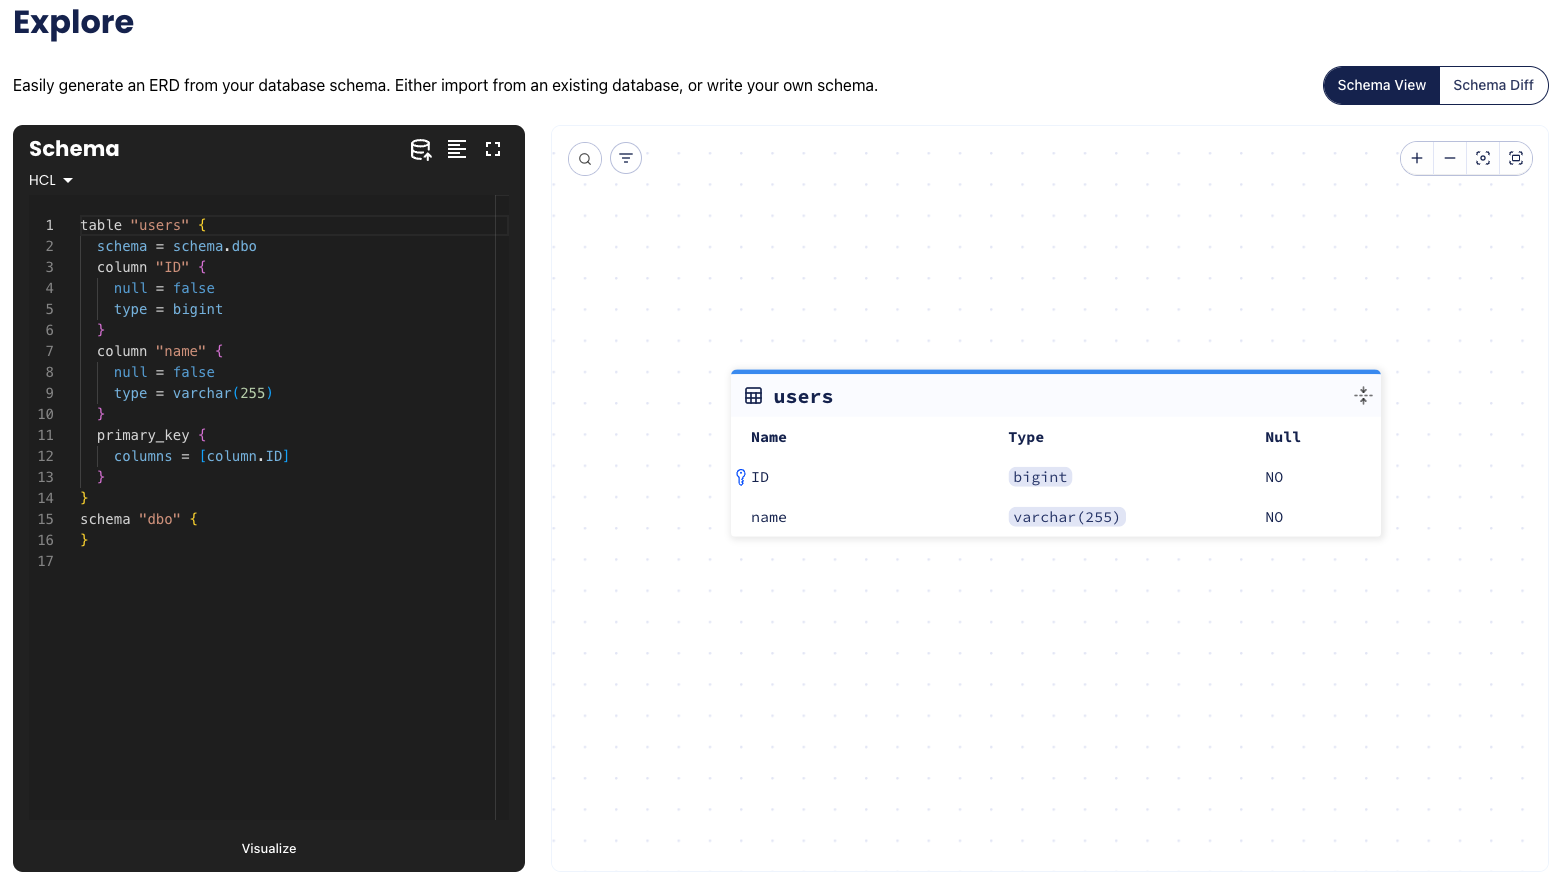This screenshot has width=1562, height=891.
Task: Fit ERD diagram to screen
Action: [x=1516, y=158]
